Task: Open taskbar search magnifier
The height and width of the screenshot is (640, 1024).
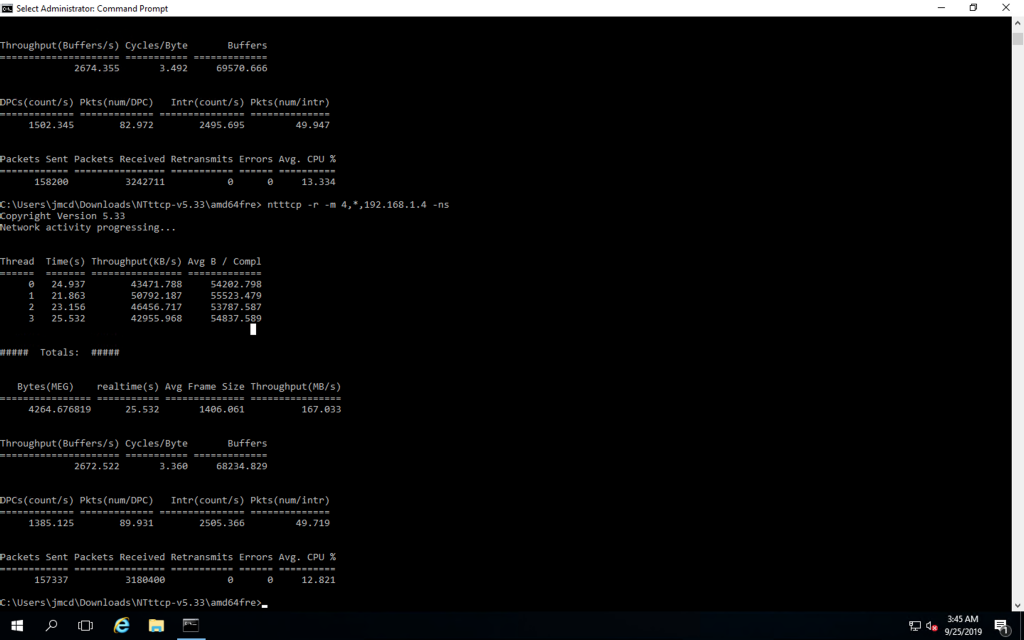Action: pyautogui.click(x=52, y=626)
